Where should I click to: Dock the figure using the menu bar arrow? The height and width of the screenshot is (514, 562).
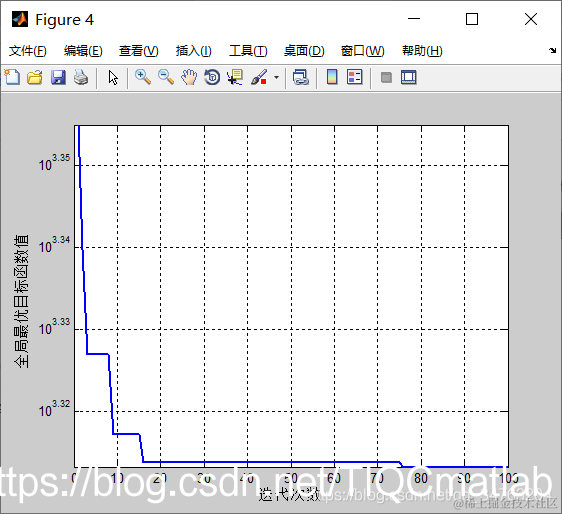pos(552,50)
